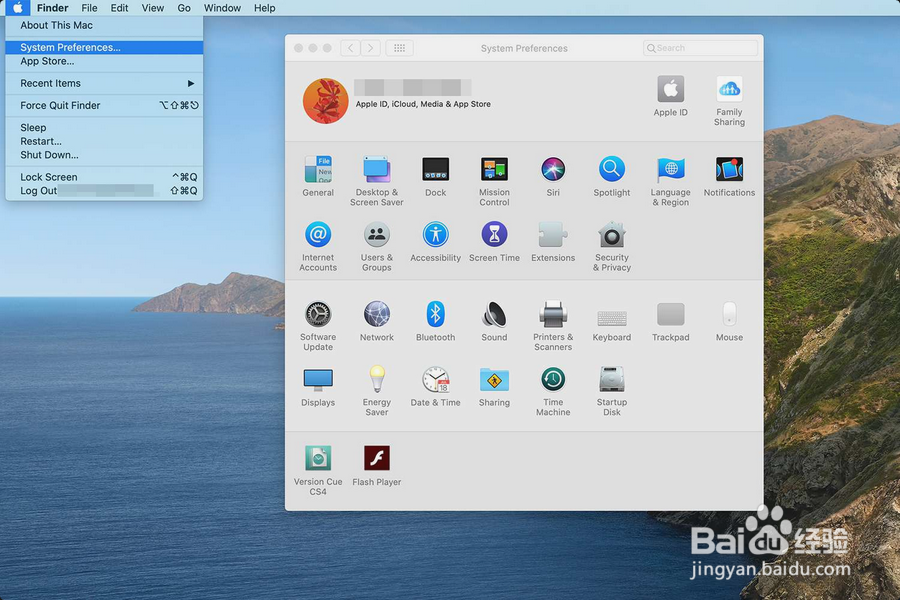The width and height of the screenshot is (900, 600).
Task: Choose Force Quit Finder
Action: 104,105
